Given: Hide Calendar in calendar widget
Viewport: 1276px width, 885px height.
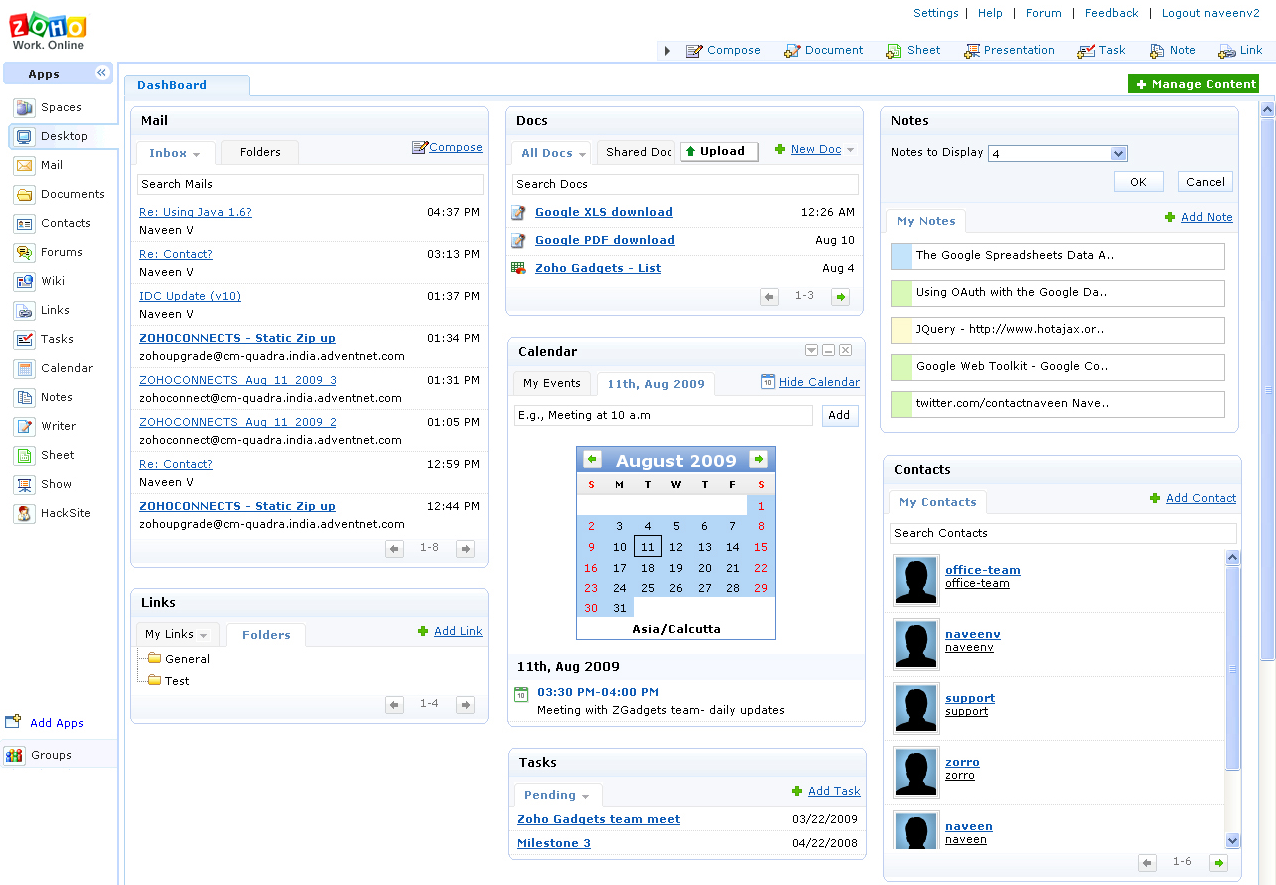Looking at the screenshot, I should coord(819,382).
